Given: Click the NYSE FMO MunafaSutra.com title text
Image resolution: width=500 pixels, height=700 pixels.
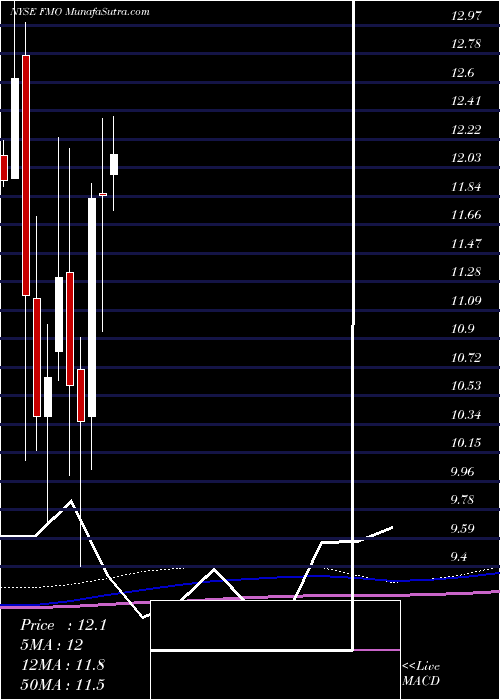Looking at the screenshot, I should [79, 12].
